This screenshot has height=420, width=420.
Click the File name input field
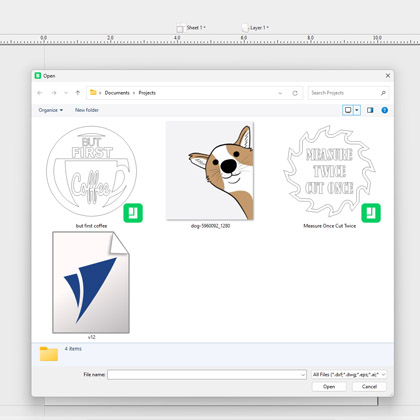click(207, 375)
